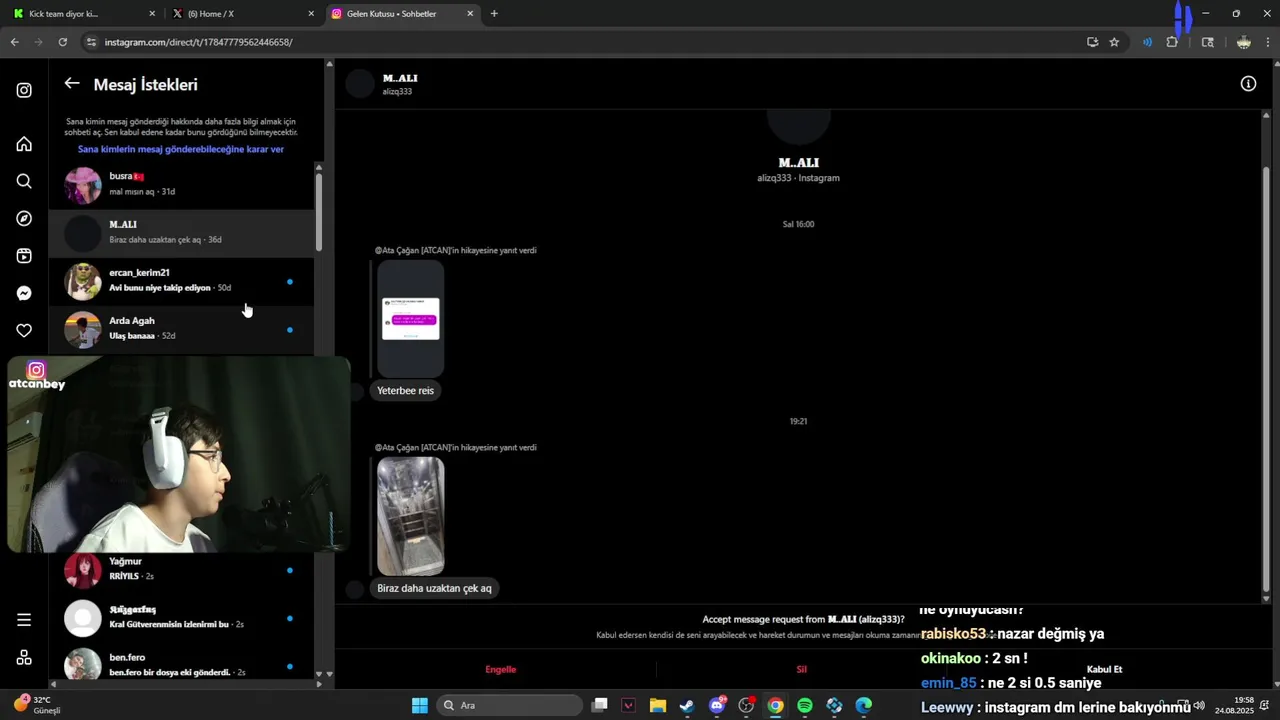Open Steam from taskbar
This screenshot has height=720, width=1280.
687,706
